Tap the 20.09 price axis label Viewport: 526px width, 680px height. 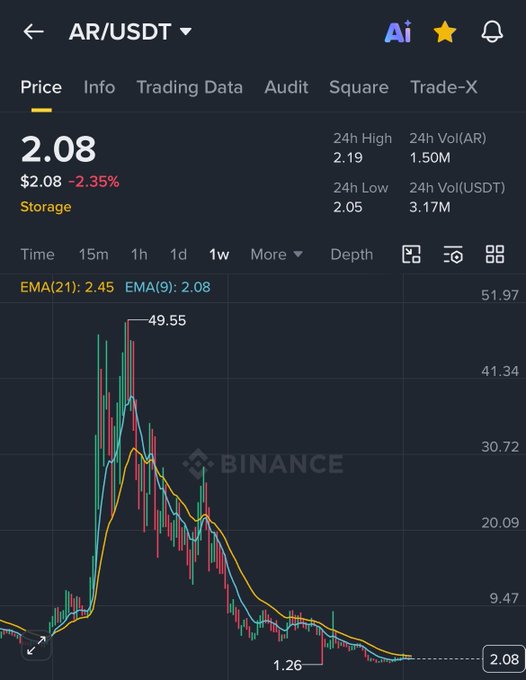(500, 523)
